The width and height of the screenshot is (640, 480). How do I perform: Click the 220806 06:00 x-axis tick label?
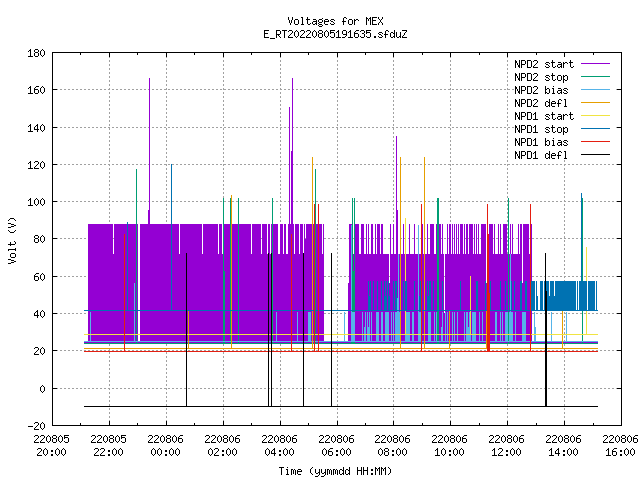[x=336, y=446]
